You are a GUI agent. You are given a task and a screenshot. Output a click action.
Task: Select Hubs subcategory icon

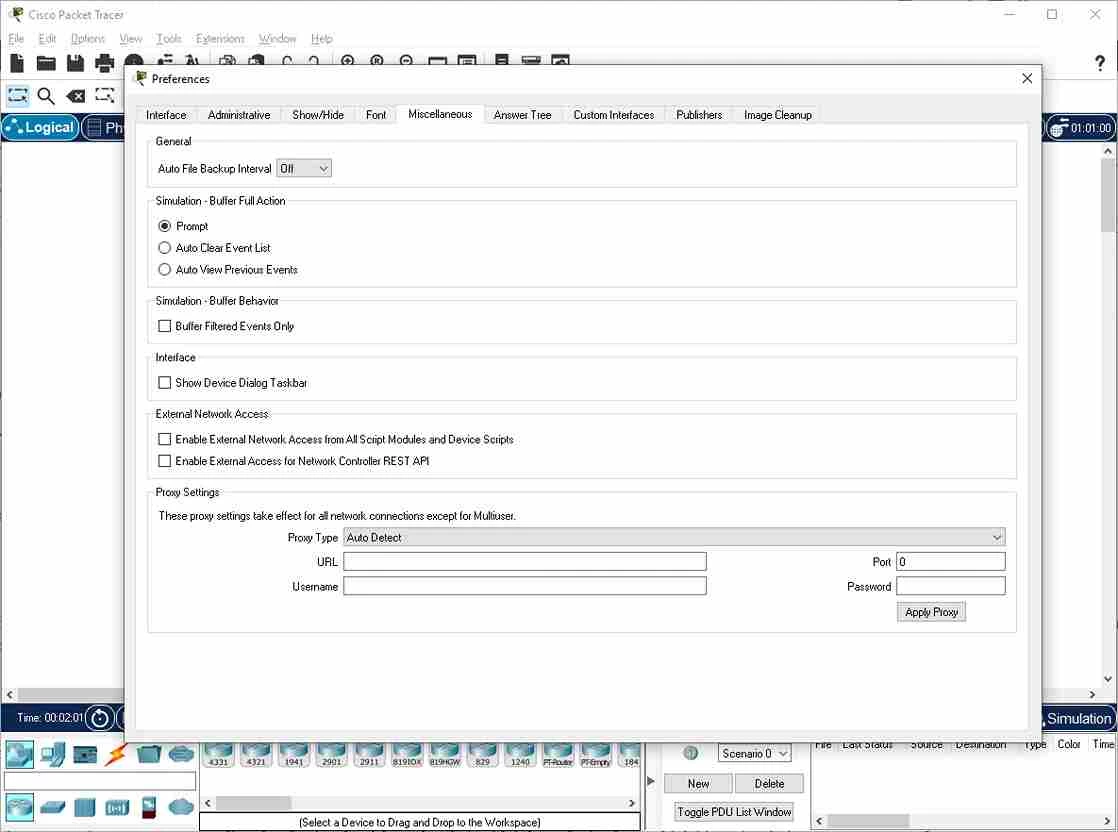click(85, 807)
